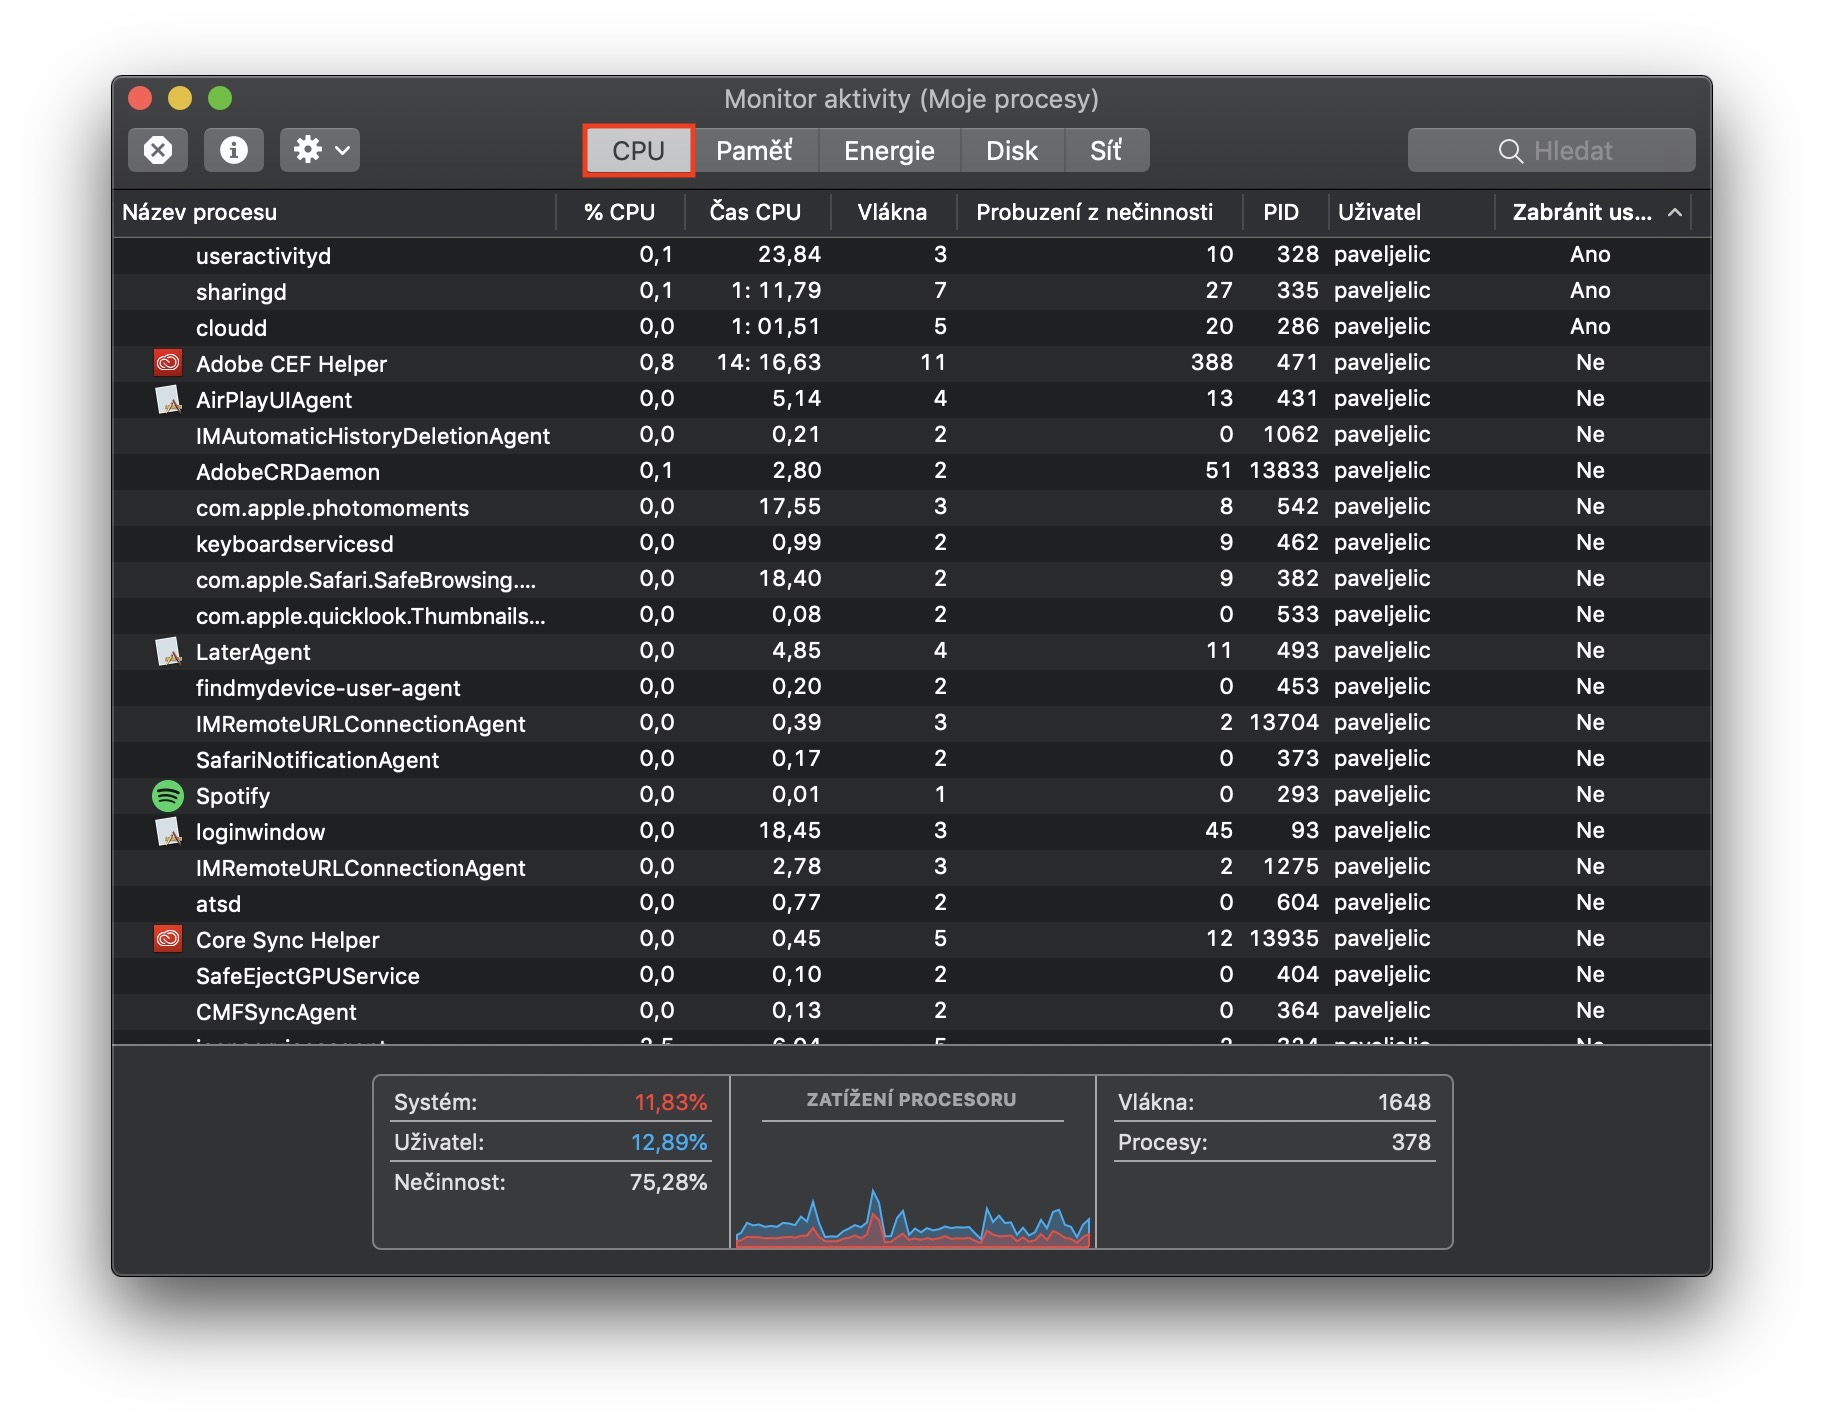Image resolution: width=1824 pixels, height=1424 pixels.
Task: Switch to the Energie tab
Action: pos(888,151)
